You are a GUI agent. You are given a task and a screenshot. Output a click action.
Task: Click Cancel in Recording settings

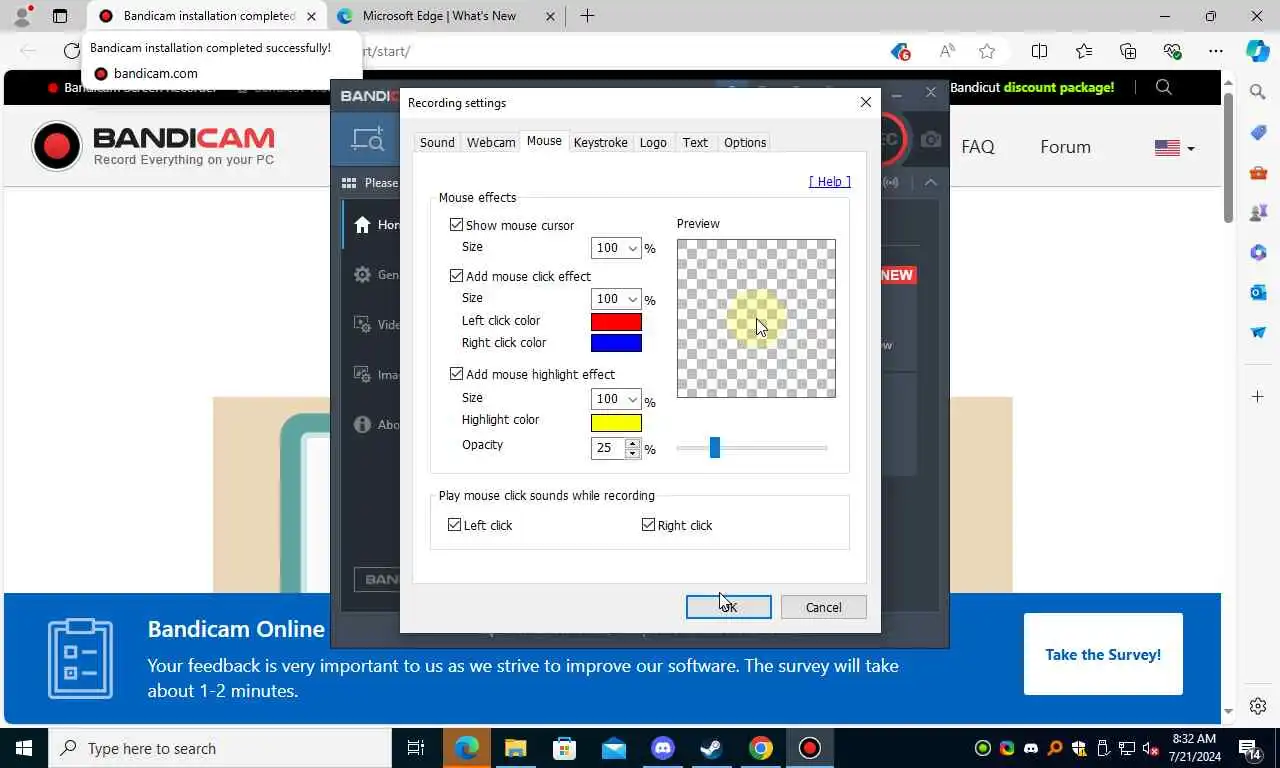(823, 607)
